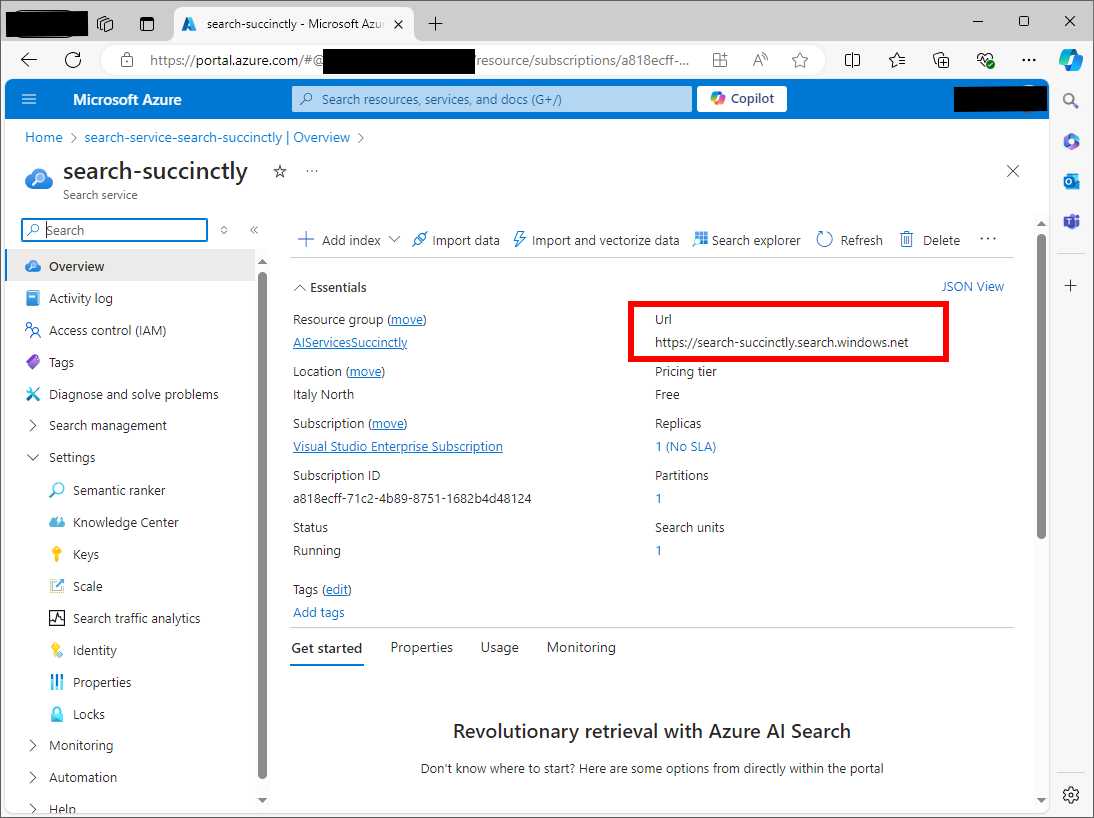Click the sidebar menu Search field
The image size is (1094, 818).
[115, 230]
